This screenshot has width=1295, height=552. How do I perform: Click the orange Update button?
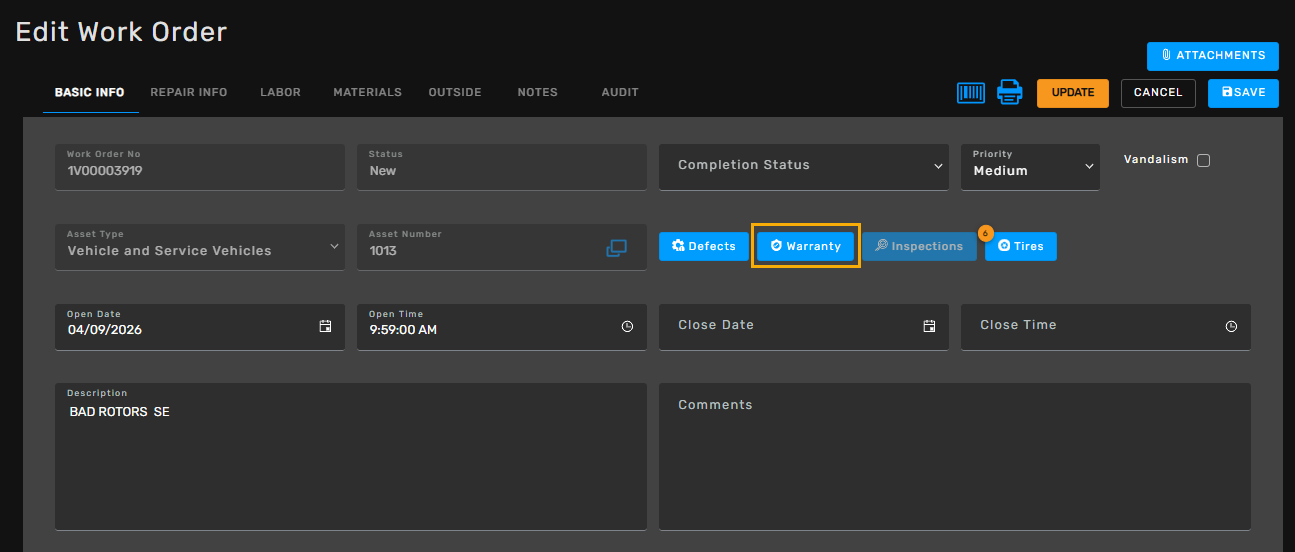click(x=1073, y=93)
